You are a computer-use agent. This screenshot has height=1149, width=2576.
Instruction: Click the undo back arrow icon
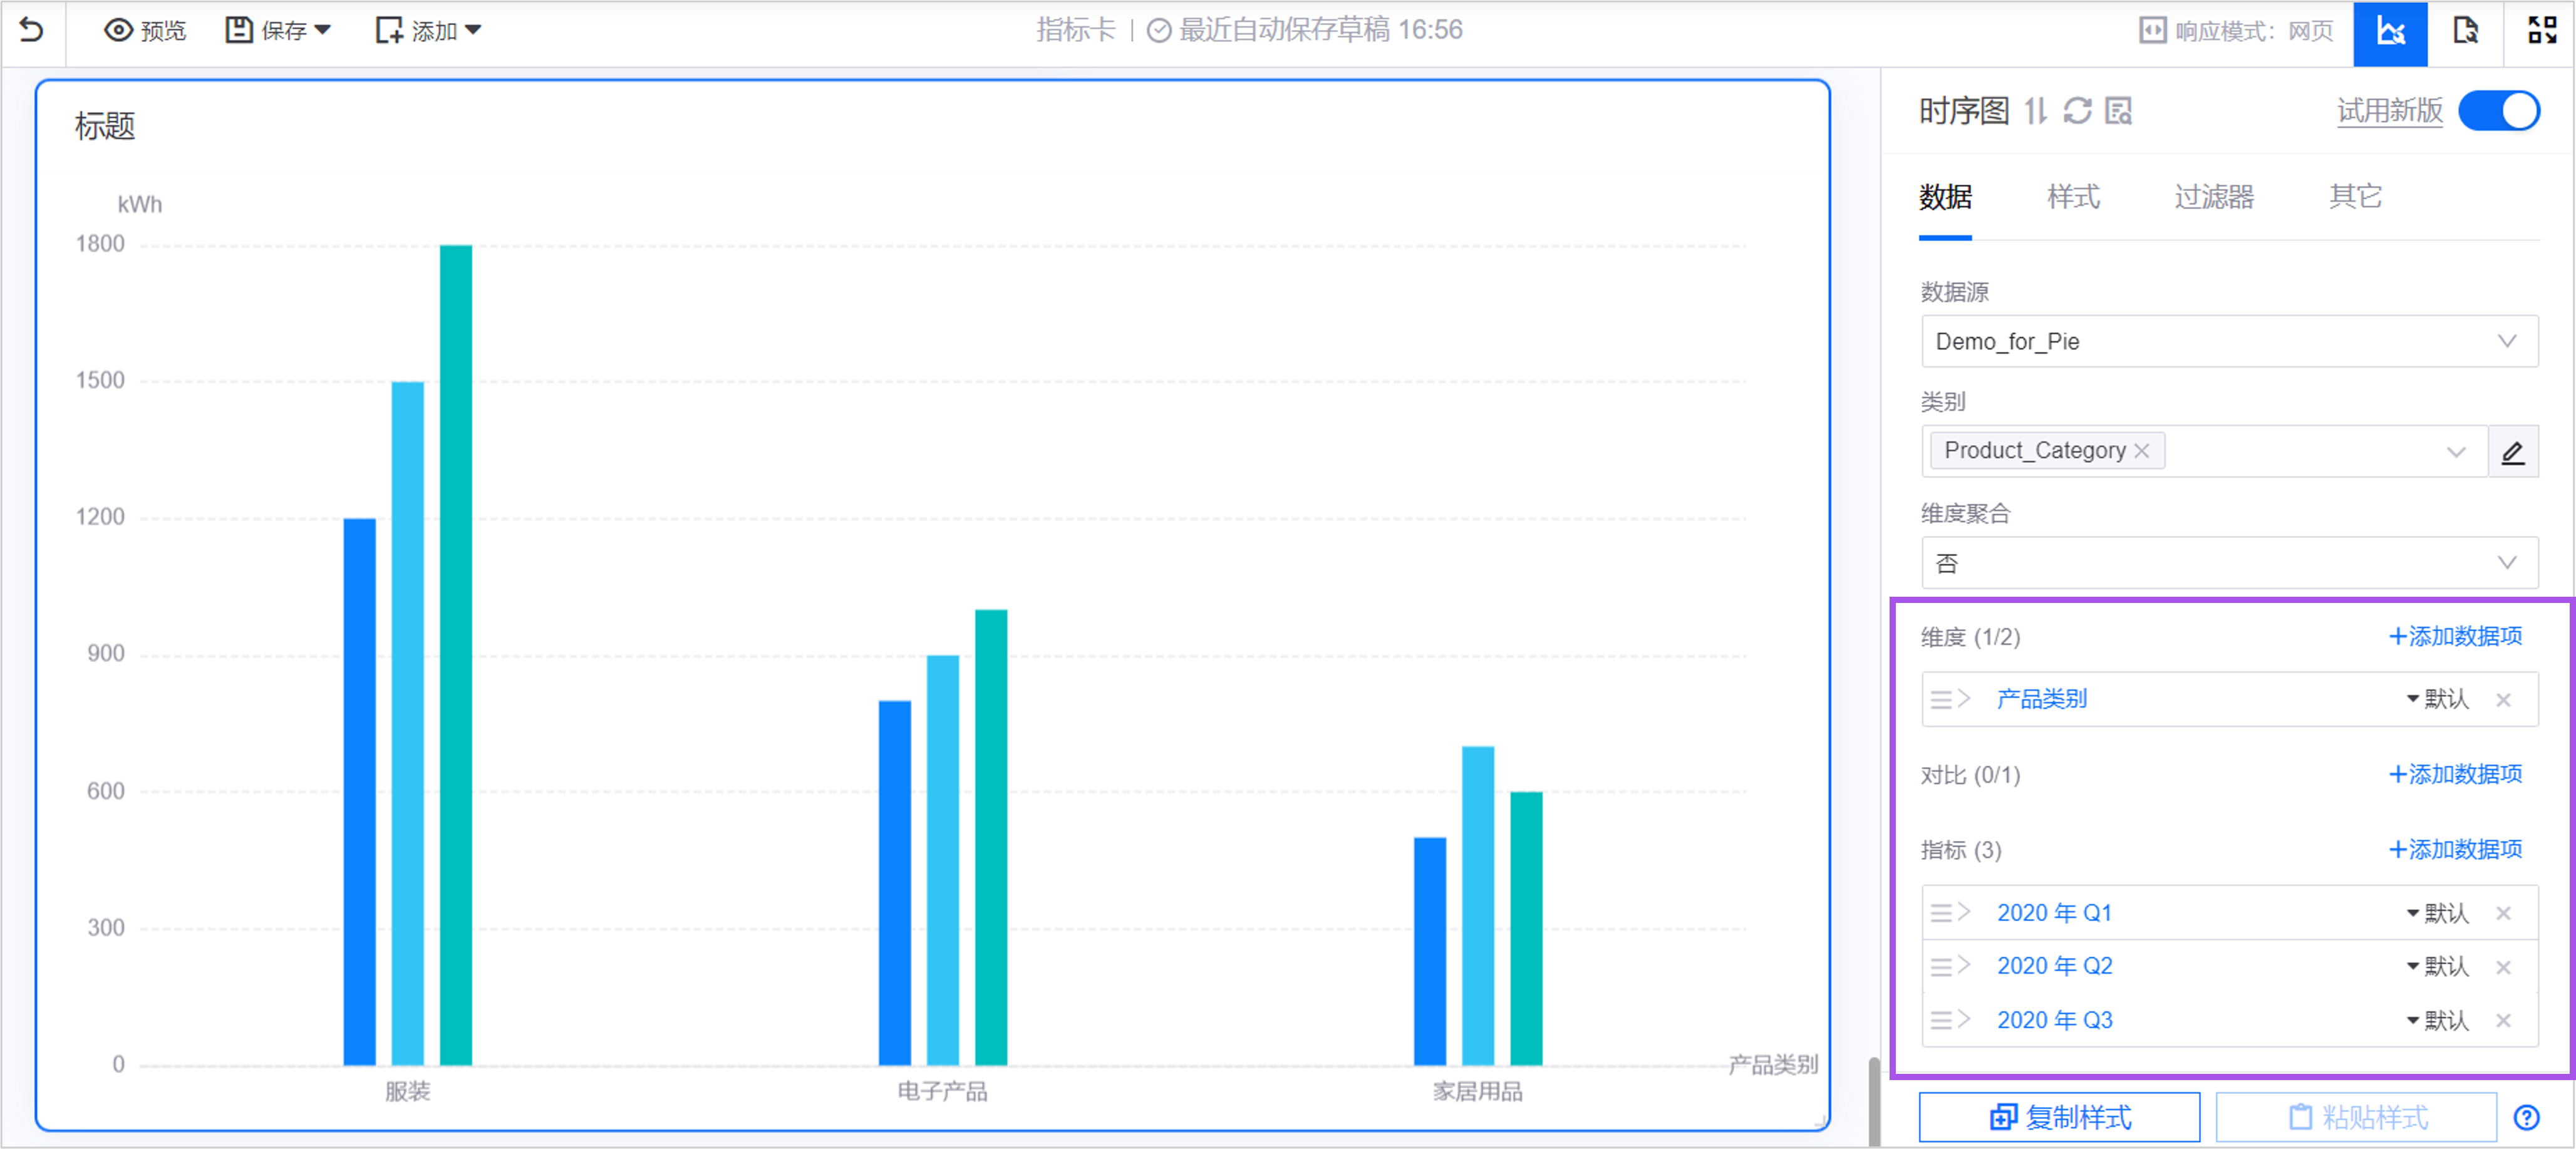click(32, 31)
